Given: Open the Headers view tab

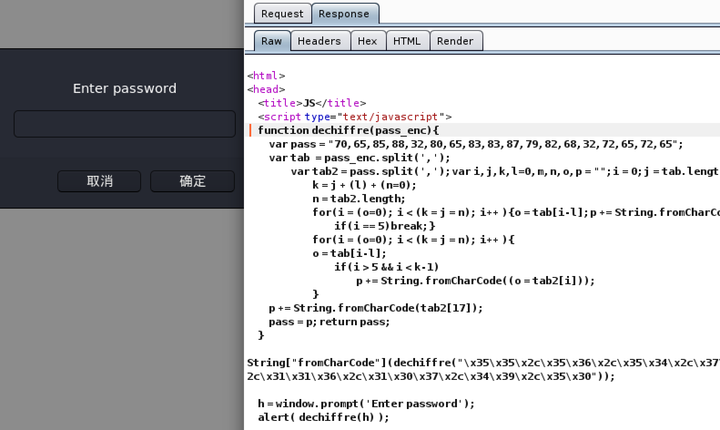Looking at the screenshot, I should (320, 41).
